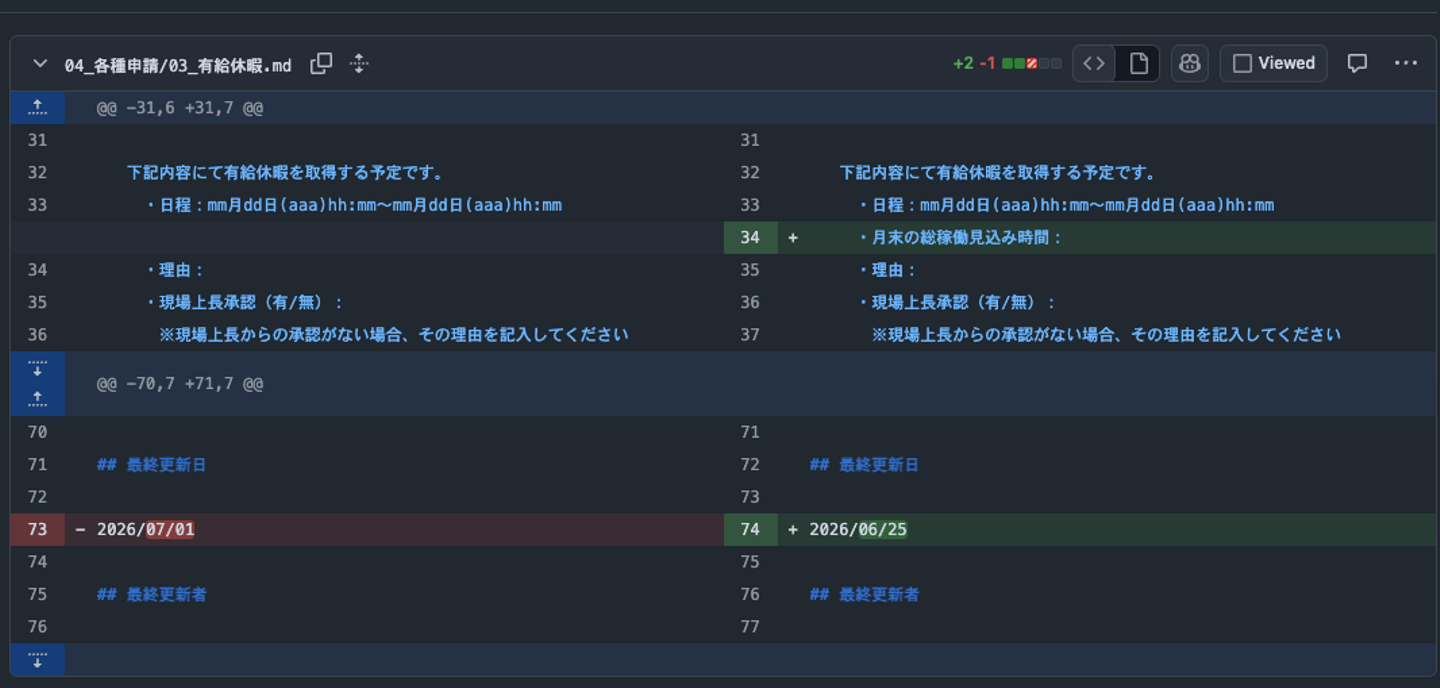Switch to the rich diff view

(1138, 64)
